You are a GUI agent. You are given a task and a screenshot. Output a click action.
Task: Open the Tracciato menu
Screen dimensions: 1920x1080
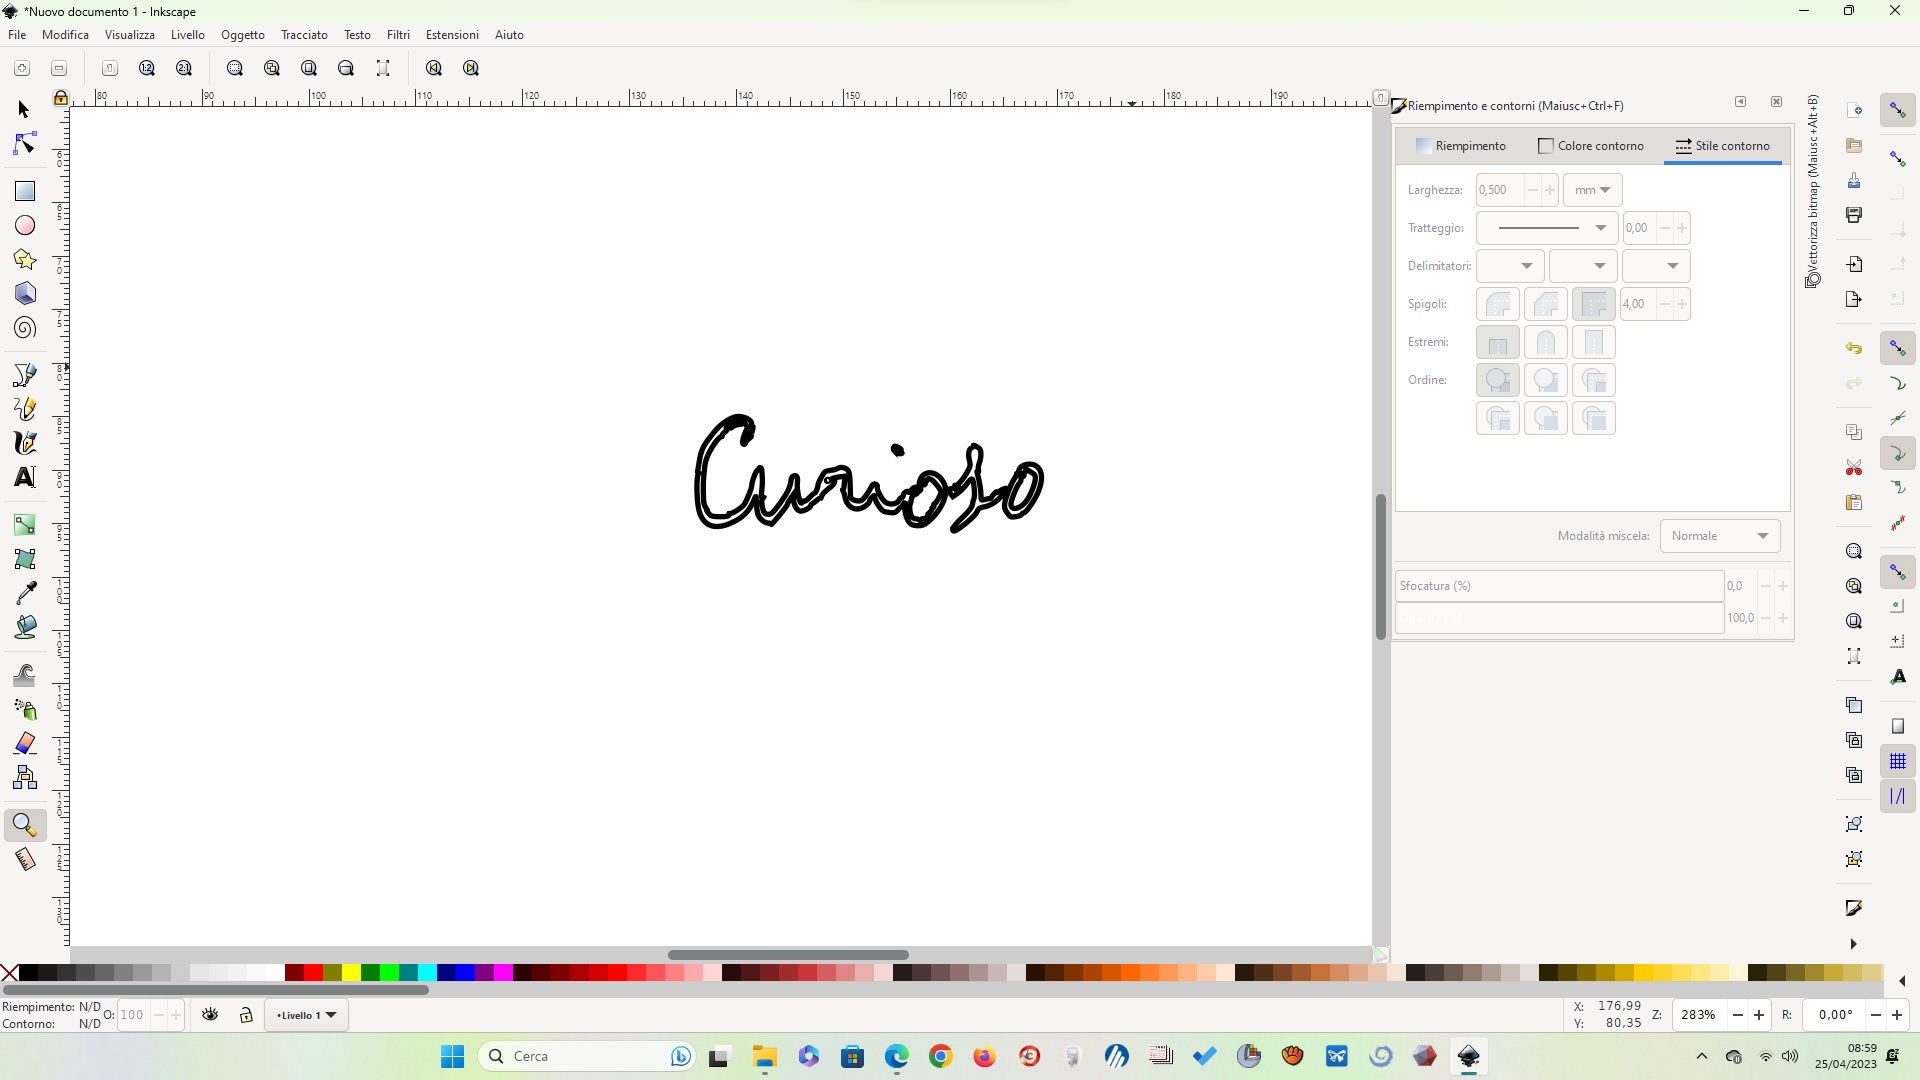click(304, 35)
